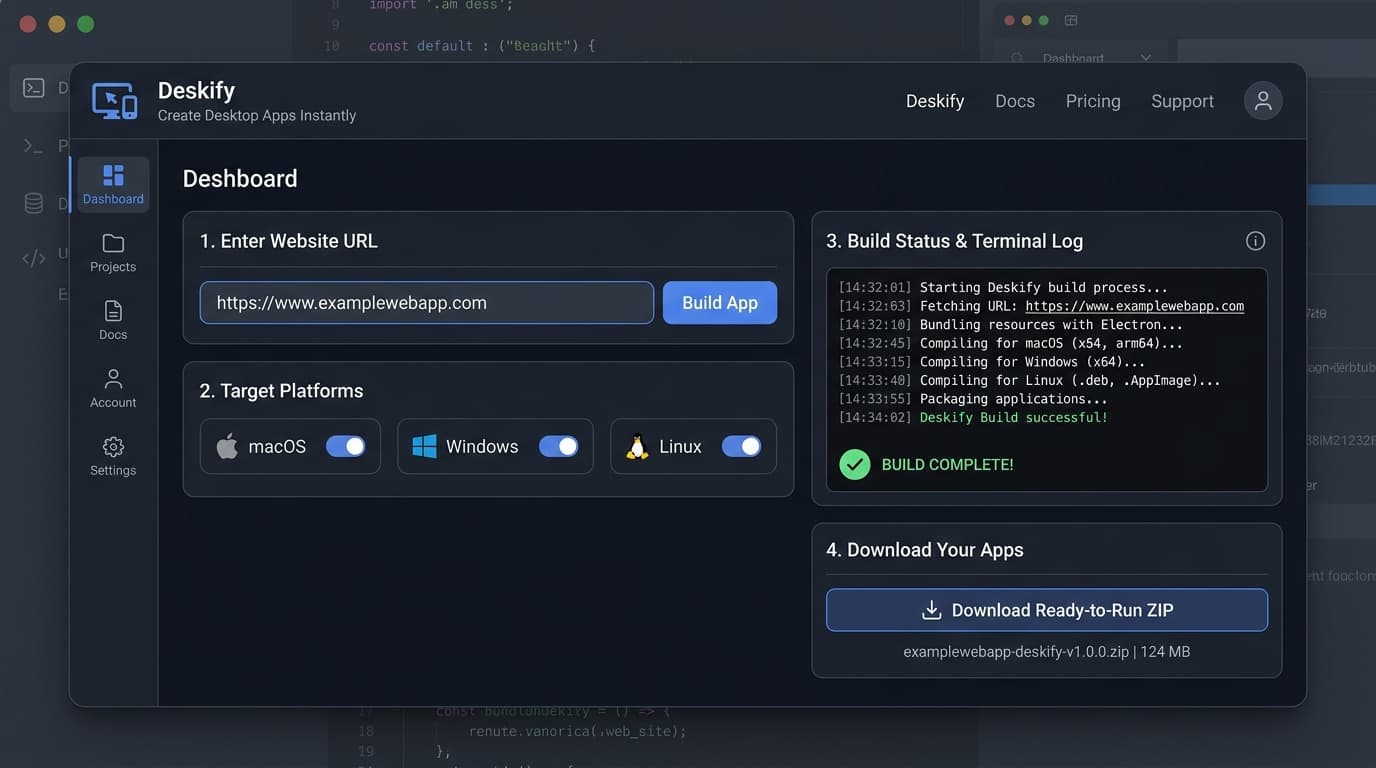The image size is (1376, 768).
Task: Click the green build complete checkmark
Action: click(x=855, y=464)
